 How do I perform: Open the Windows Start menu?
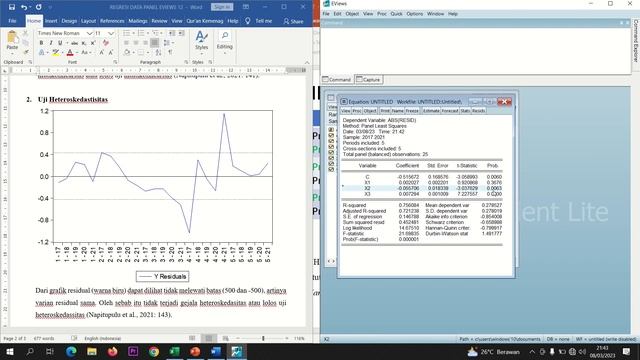(x=9, y=351)
